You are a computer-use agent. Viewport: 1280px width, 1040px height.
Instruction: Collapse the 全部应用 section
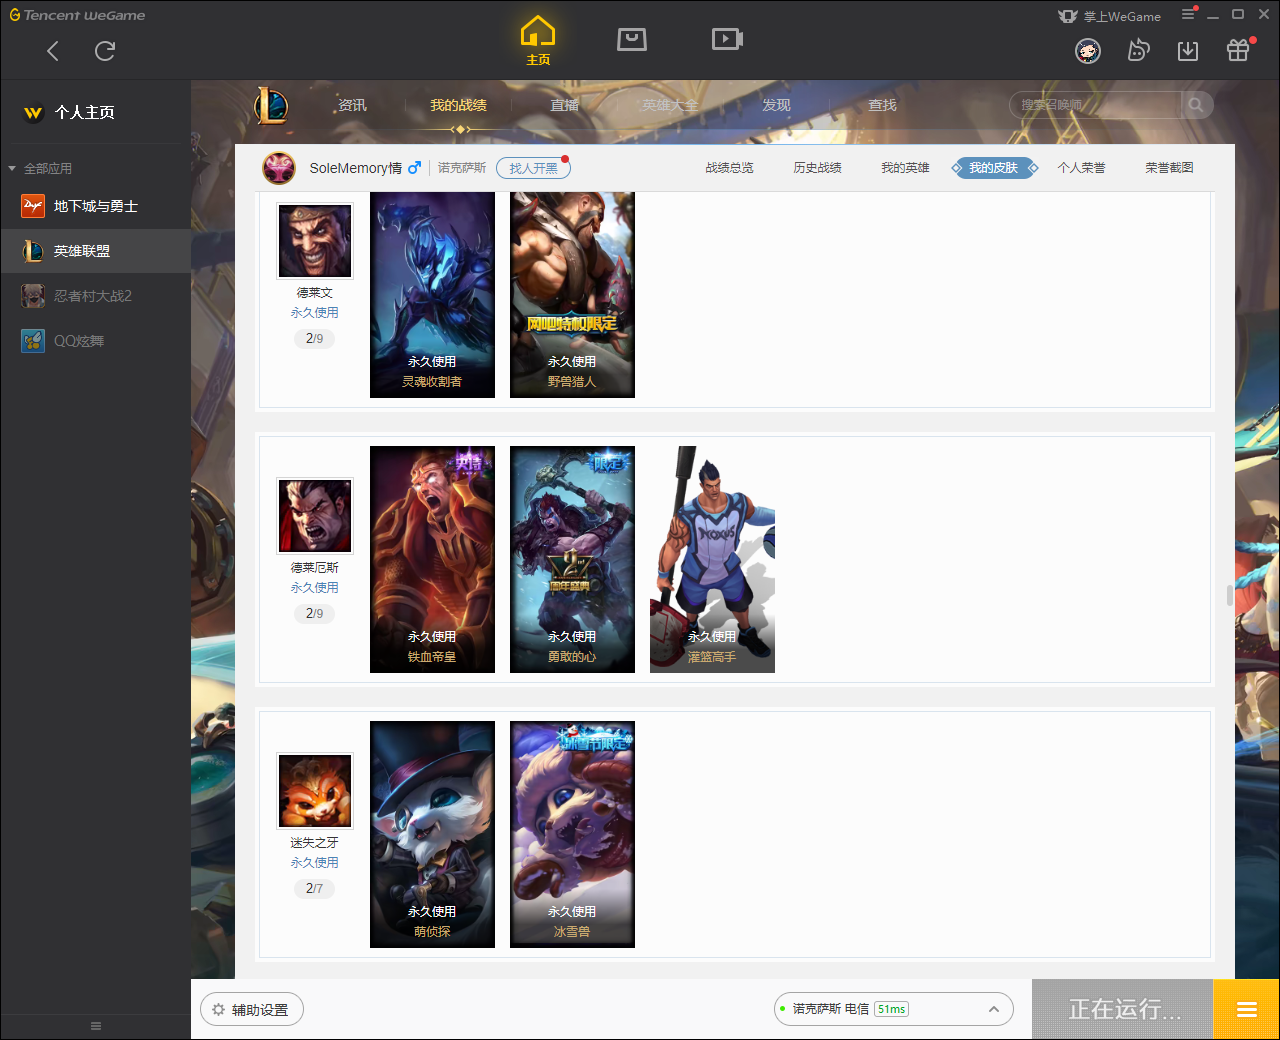tap(12, 169)
